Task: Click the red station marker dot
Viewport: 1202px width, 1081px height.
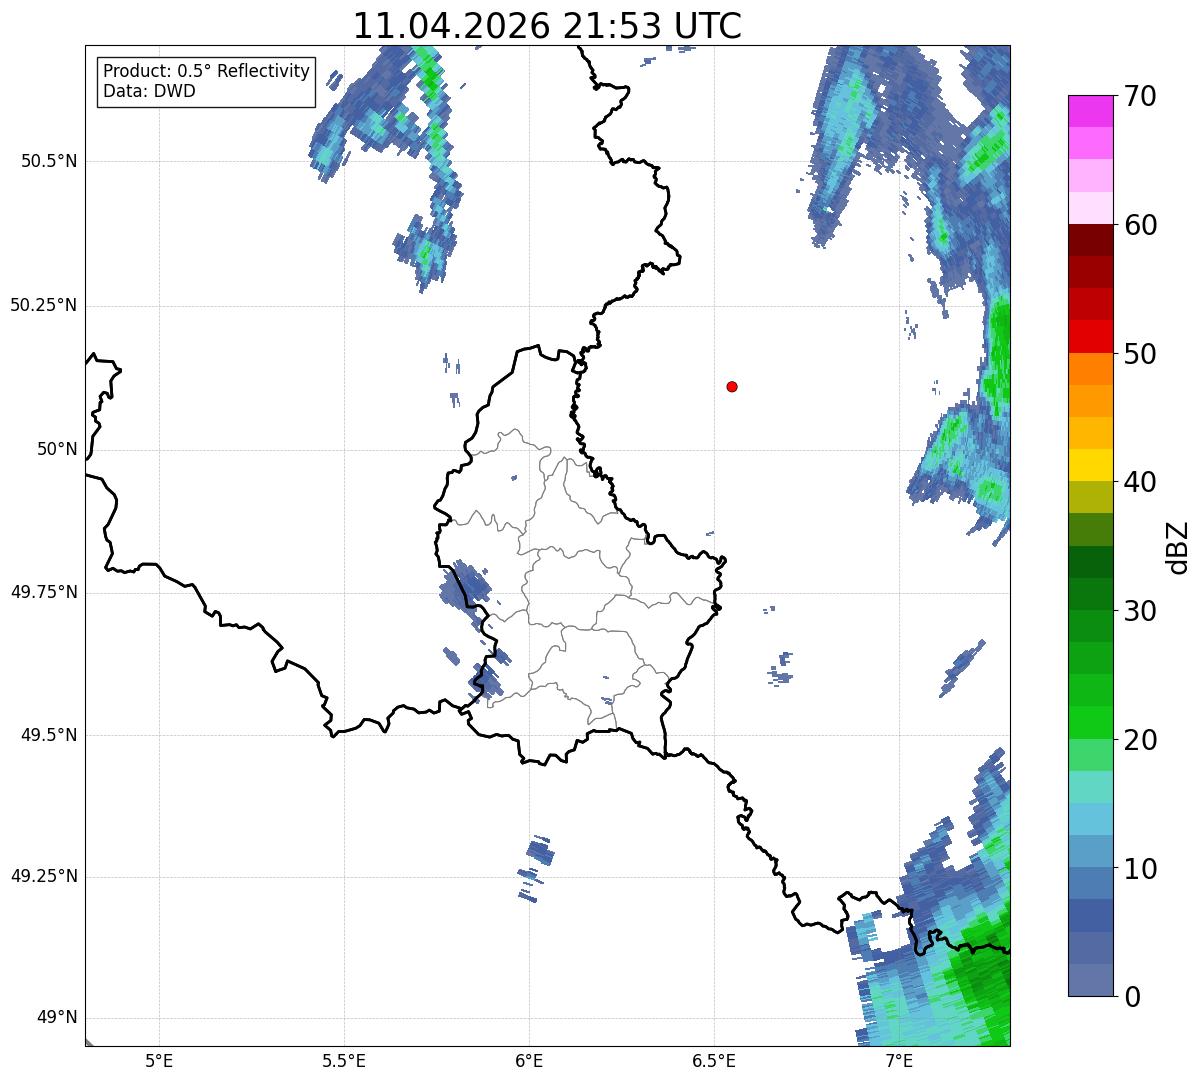Action: click(x=732, y=386)
